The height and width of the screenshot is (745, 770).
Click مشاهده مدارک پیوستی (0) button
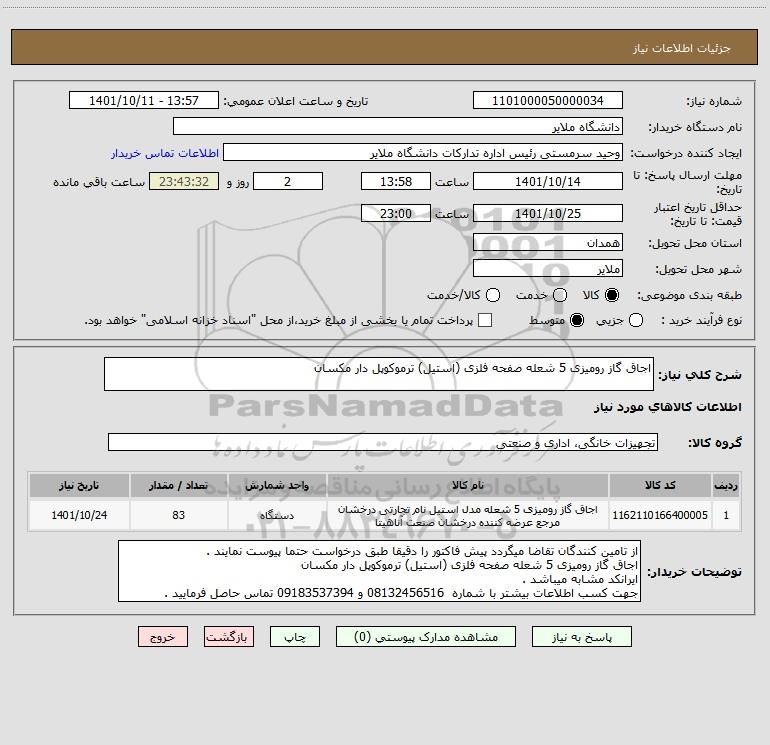click(x=426, y=637)
